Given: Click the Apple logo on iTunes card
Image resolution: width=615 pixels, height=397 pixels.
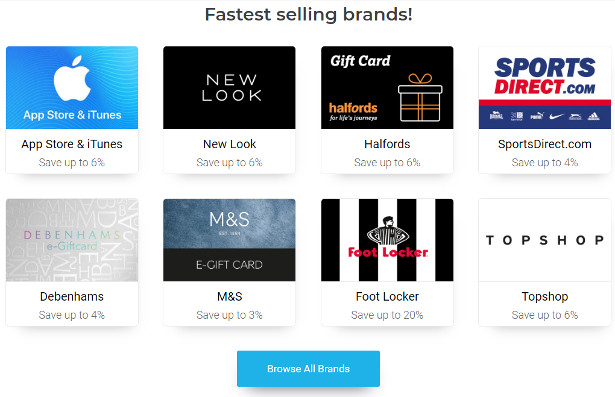Looking at the screenshot, I should click(72, 78).
